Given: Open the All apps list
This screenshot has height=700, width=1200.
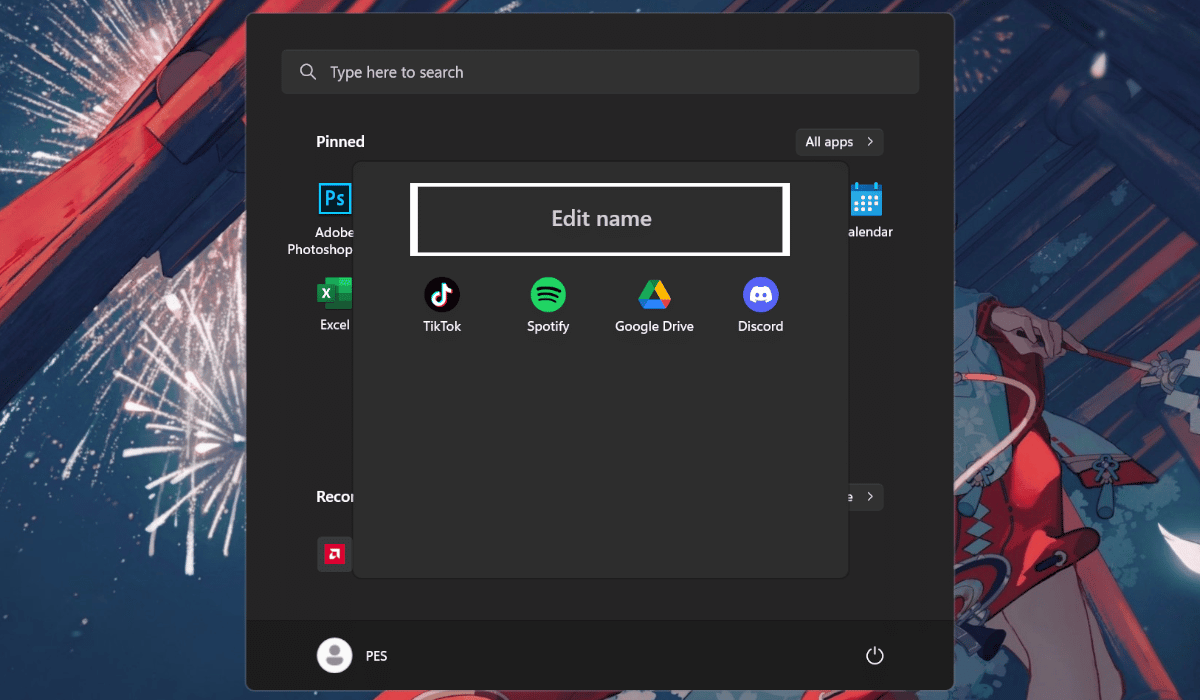Looking at the screenshot, I should pyautogui.click(x=829, y=142).
